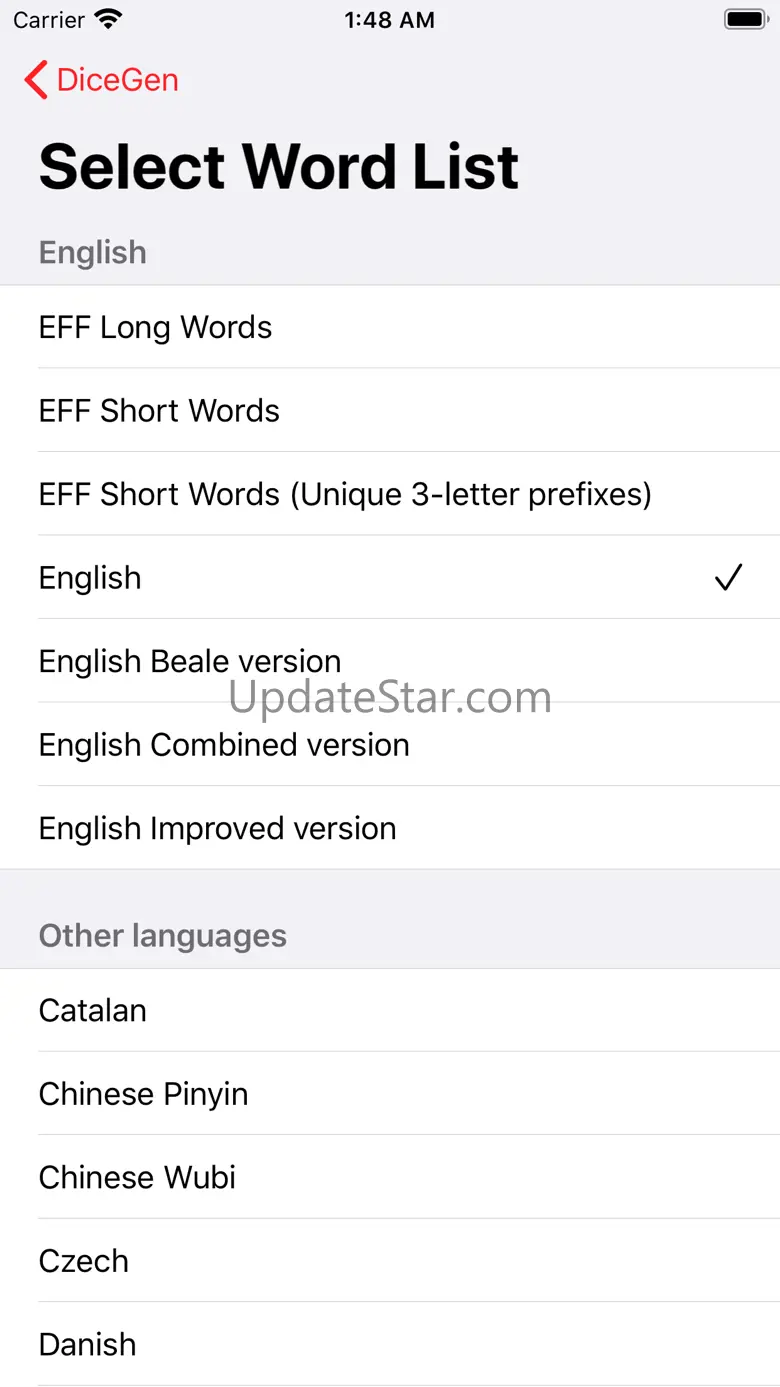Tap the red back chevron icon
Viewport: 780px width, 1387px height.
click(36, 80)
